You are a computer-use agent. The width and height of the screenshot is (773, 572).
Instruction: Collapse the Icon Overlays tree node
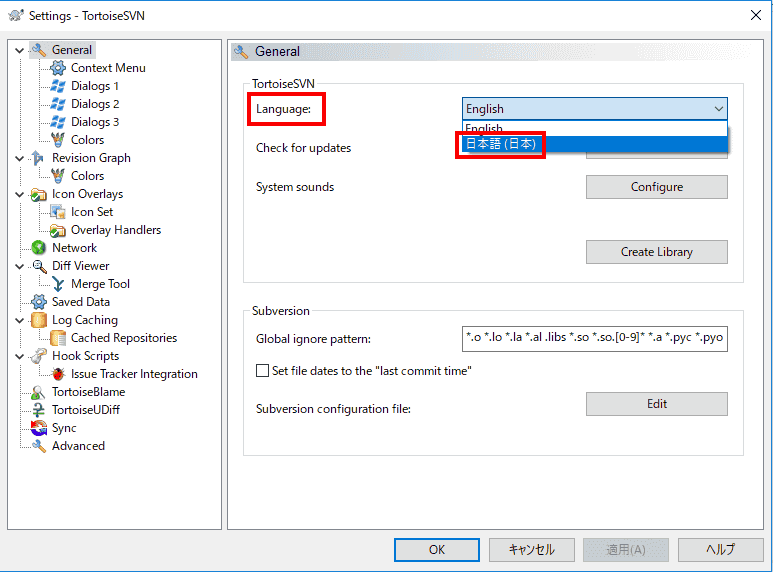coord(19,194)
